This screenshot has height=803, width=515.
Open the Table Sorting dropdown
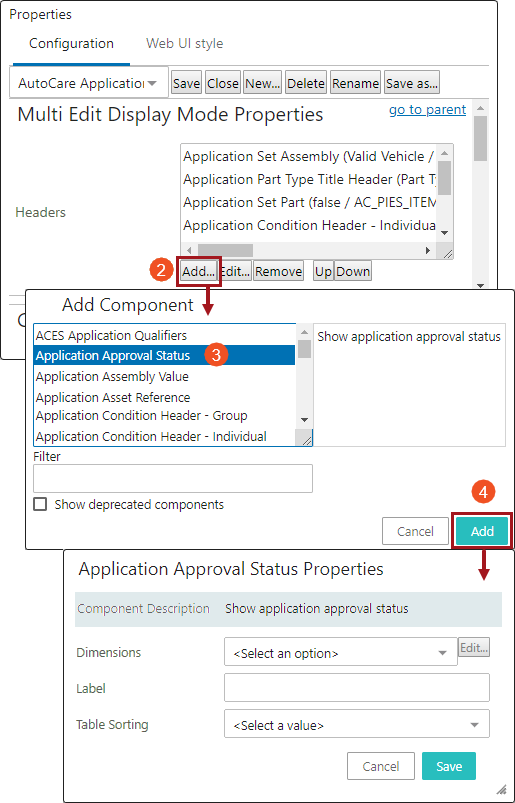pos(357,725)
